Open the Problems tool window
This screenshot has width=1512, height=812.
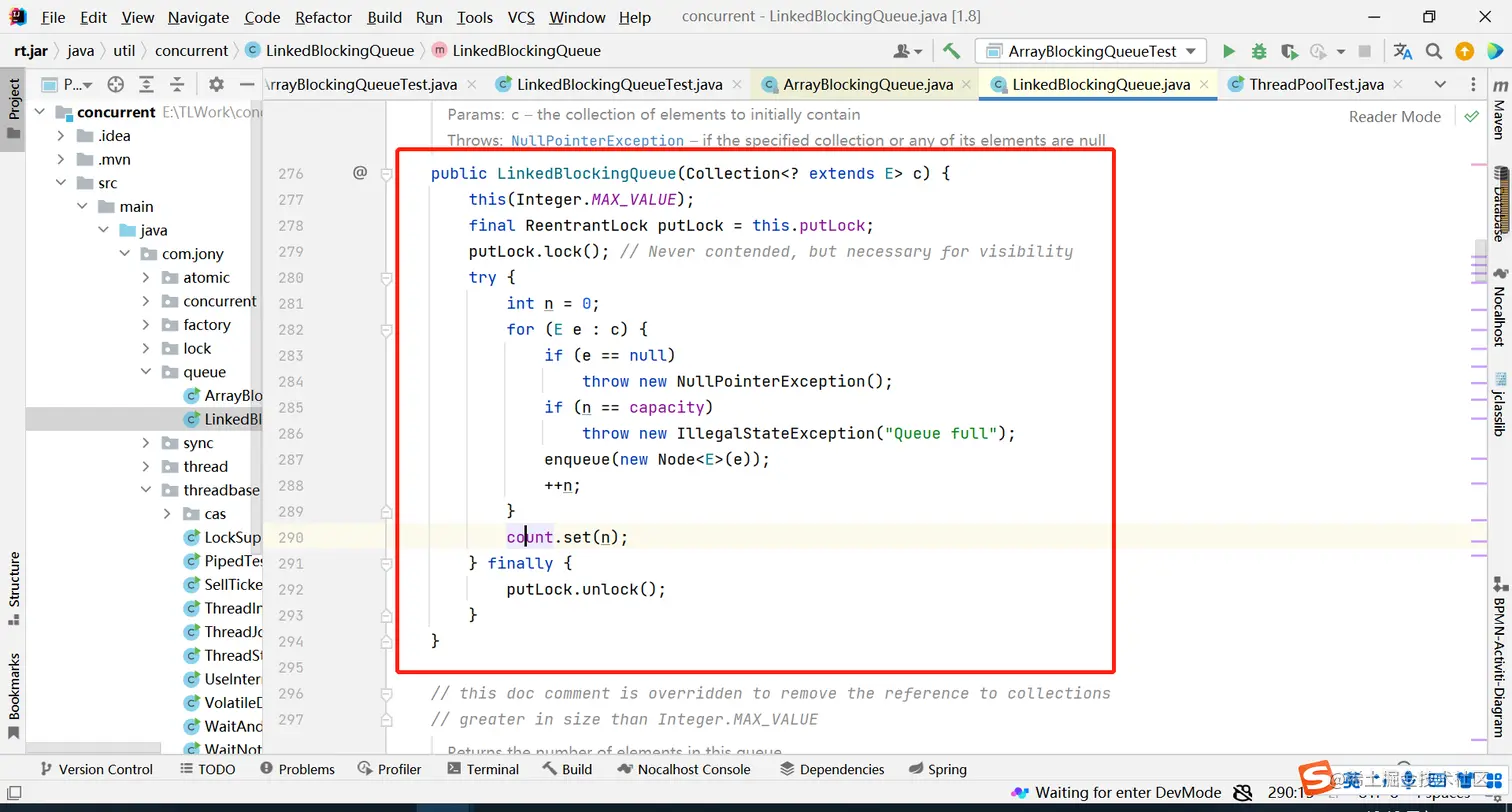[x=297, y=769]
